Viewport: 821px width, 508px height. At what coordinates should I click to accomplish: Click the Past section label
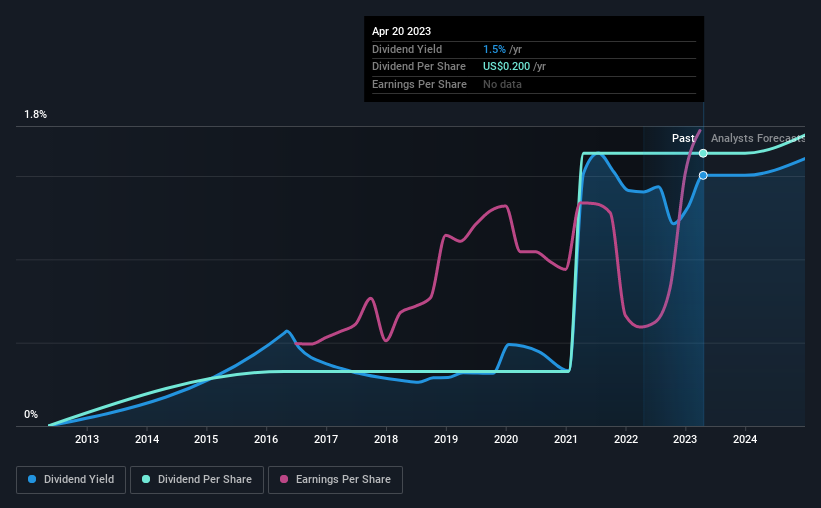(683, 138)
